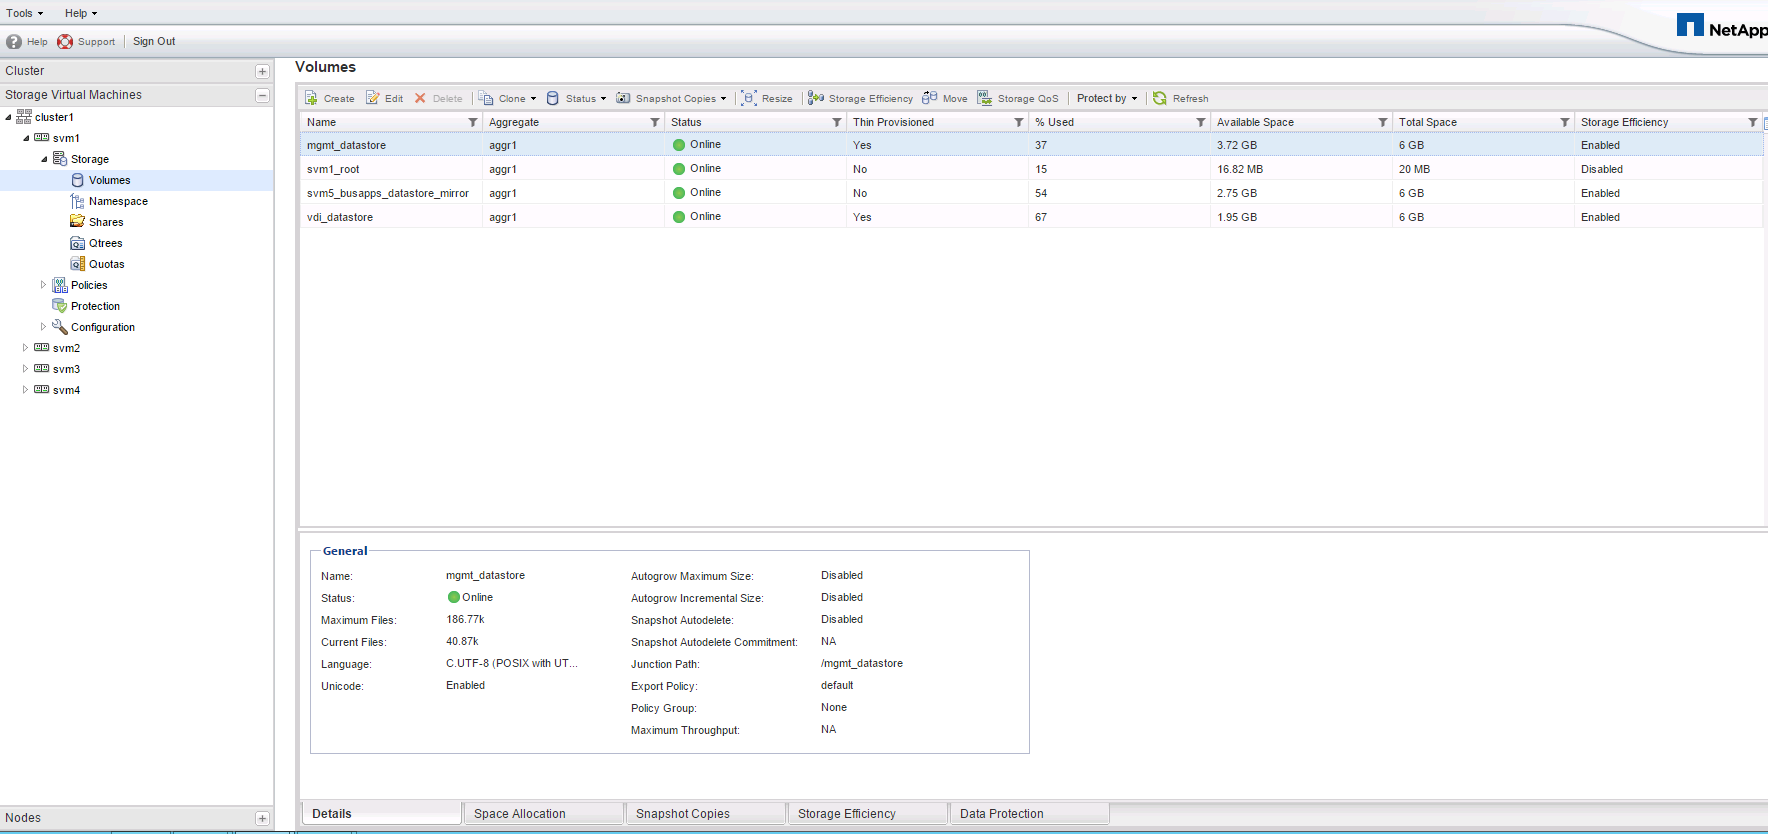Click the Support lifebuoy icon
Image resolution: width=1768 pixels, height=834 pixels.
click(65, 42)
